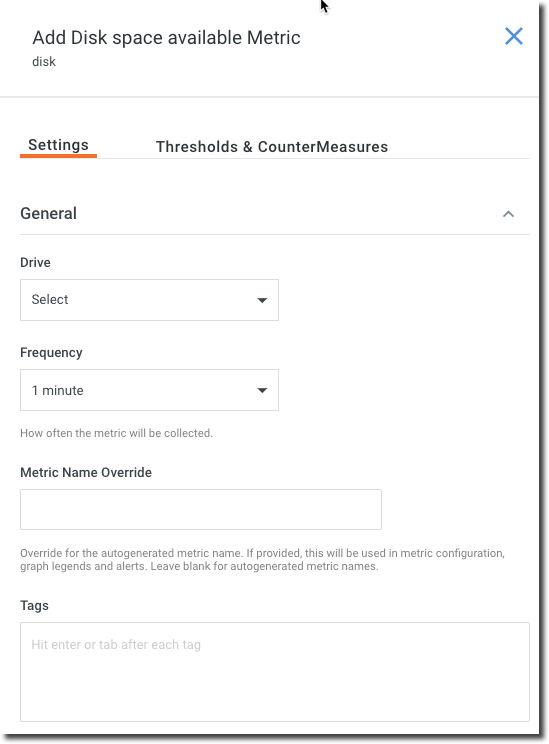
Task: Click the orange underline beneath Settings
Action: pyautogui.click(x=58, y=156)
